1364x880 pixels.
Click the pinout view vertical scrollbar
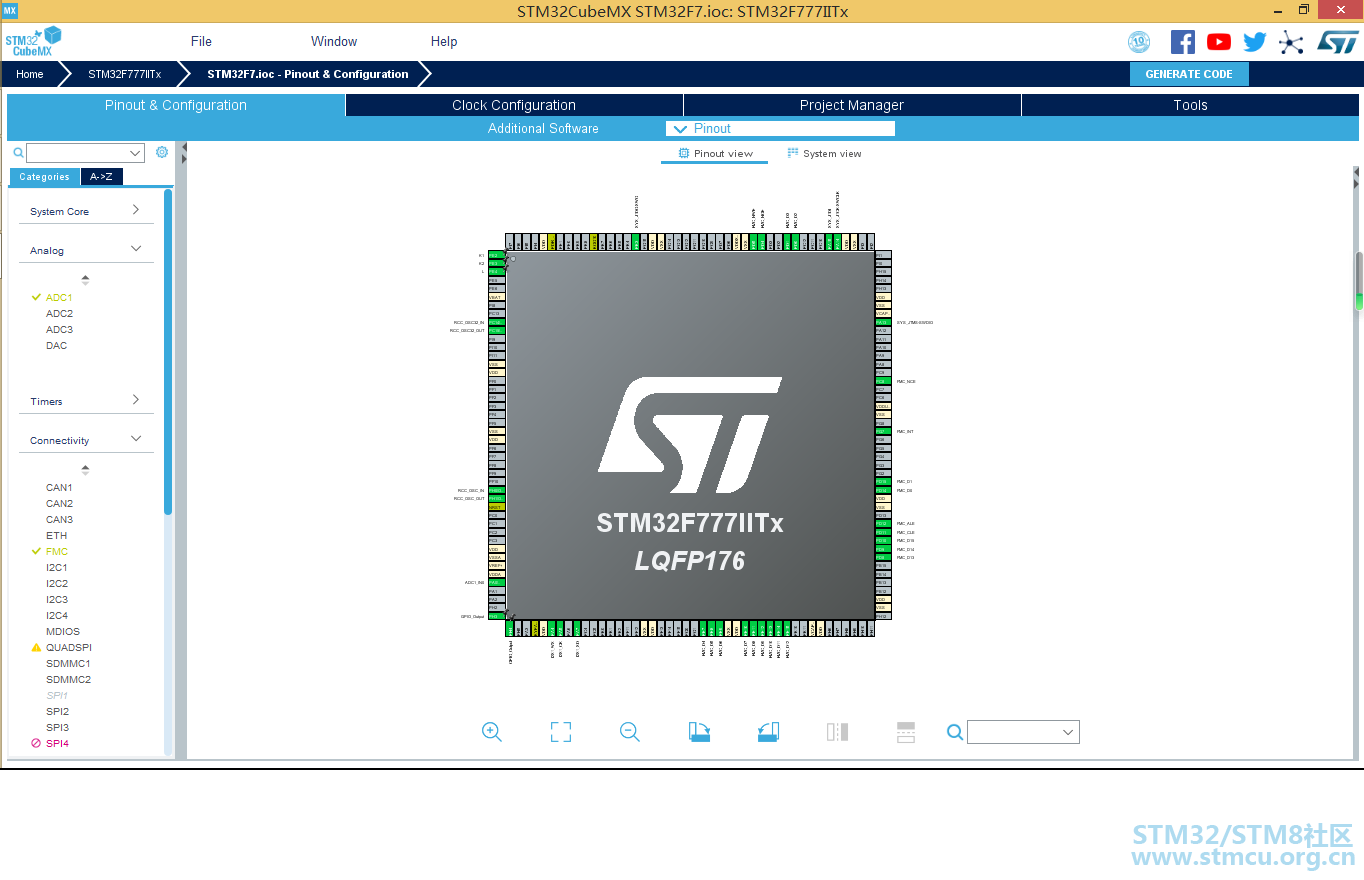(x=1359, y=280)
